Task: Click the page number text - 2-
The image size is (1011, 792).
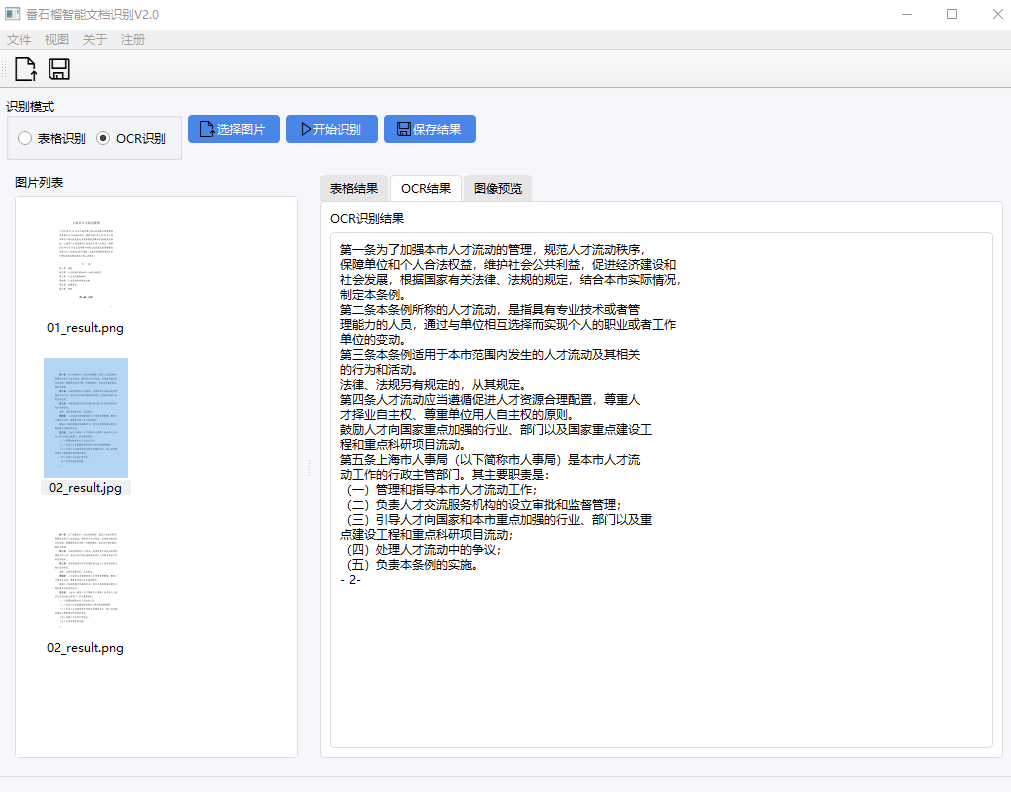Action: pos(350,580)
